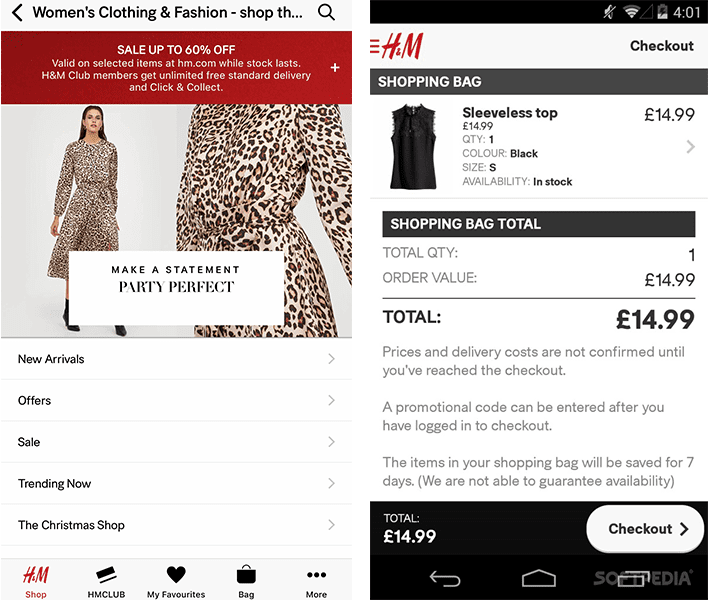Open Sleeveless top item details chevron

click(x=690, y=147)
